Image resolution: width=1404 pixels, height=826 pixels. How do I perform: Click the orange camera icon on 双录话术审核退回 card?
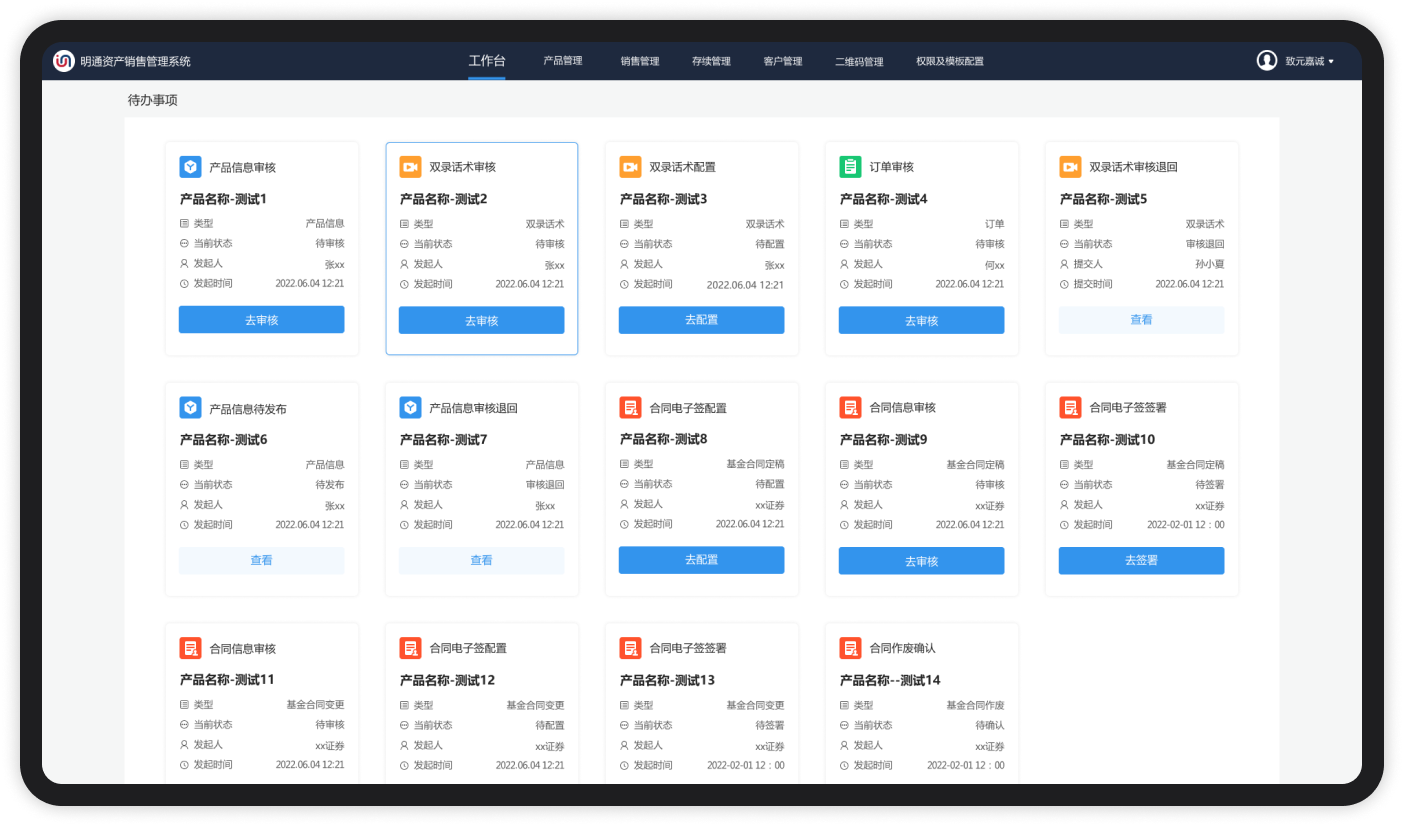point(1070,167)
